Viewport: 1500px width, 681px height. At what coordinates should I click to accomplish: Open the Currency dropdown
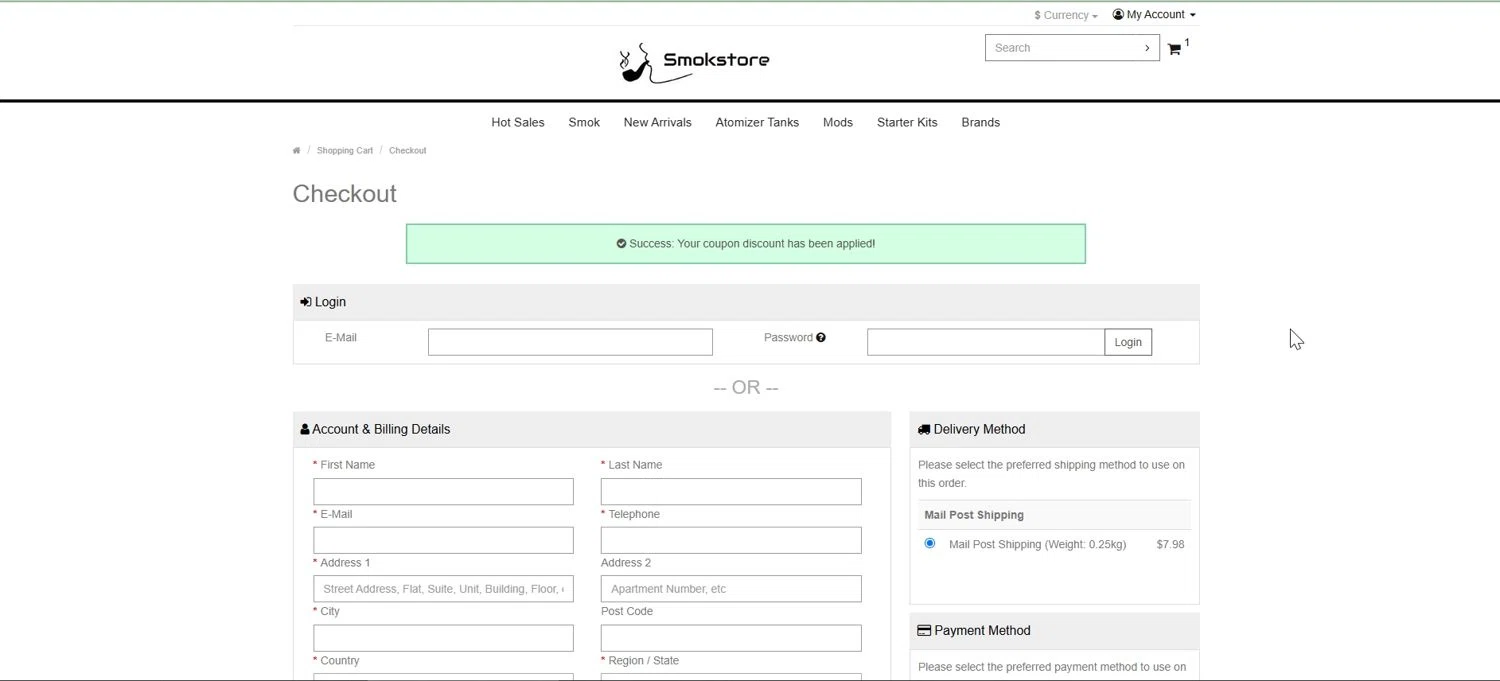click(1066, 16)
